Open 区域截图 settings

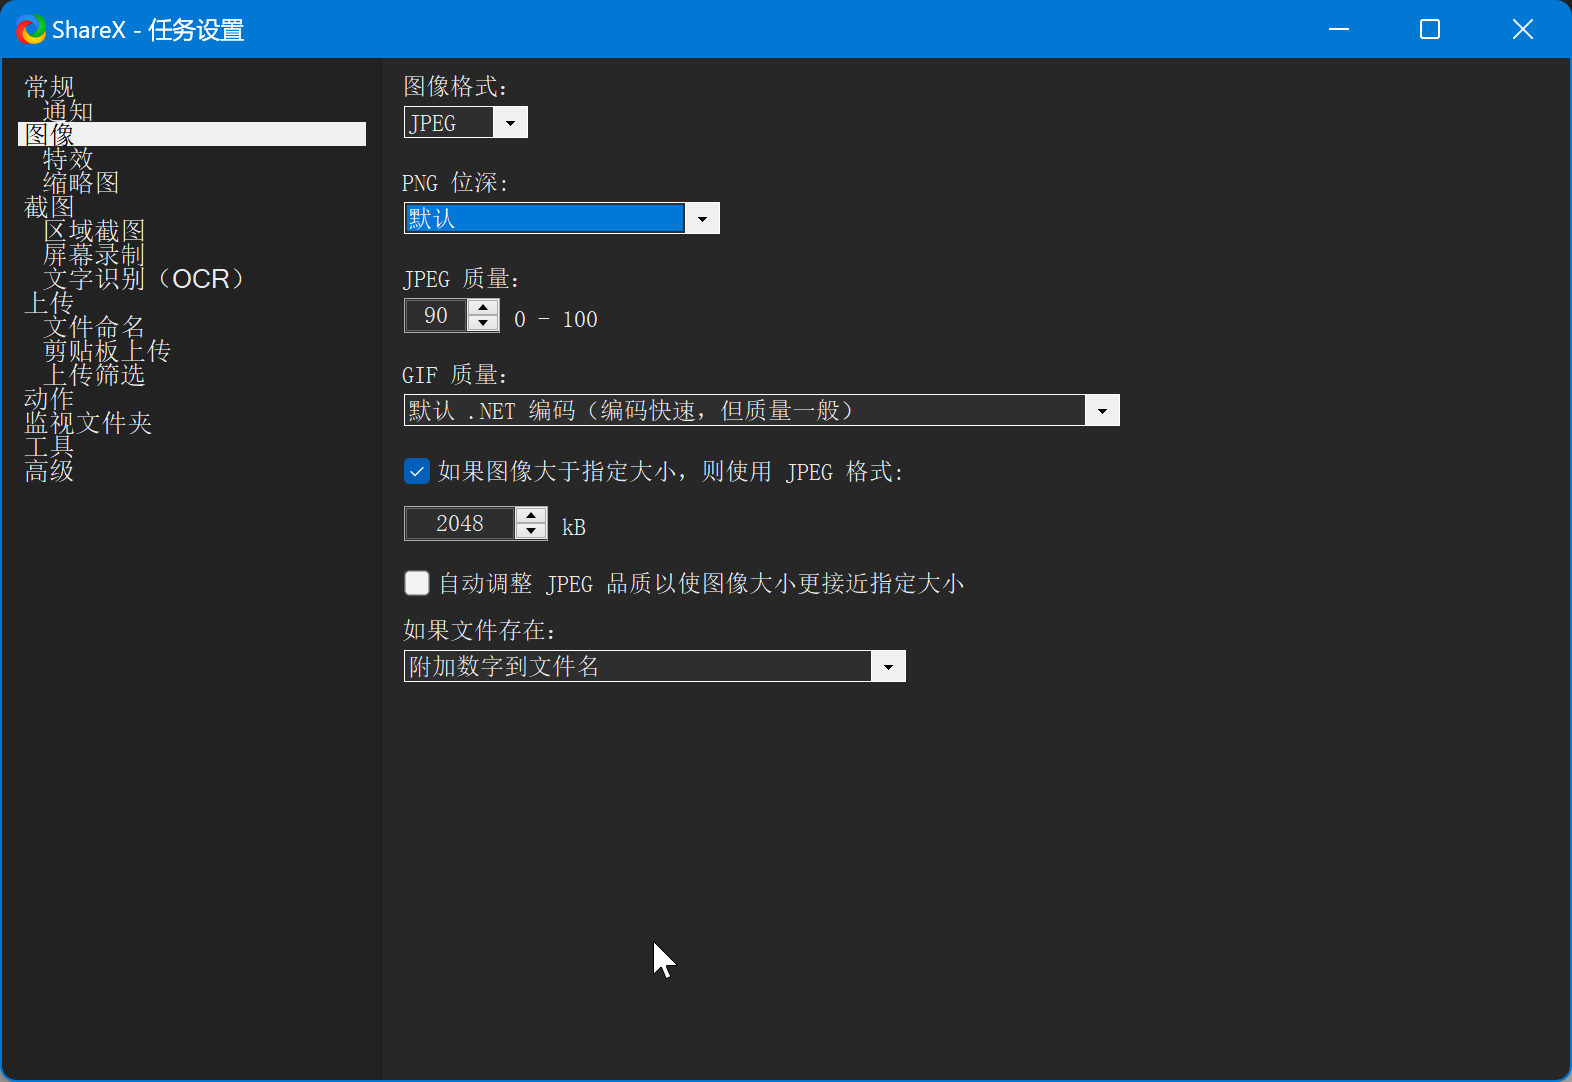[94, 231]
